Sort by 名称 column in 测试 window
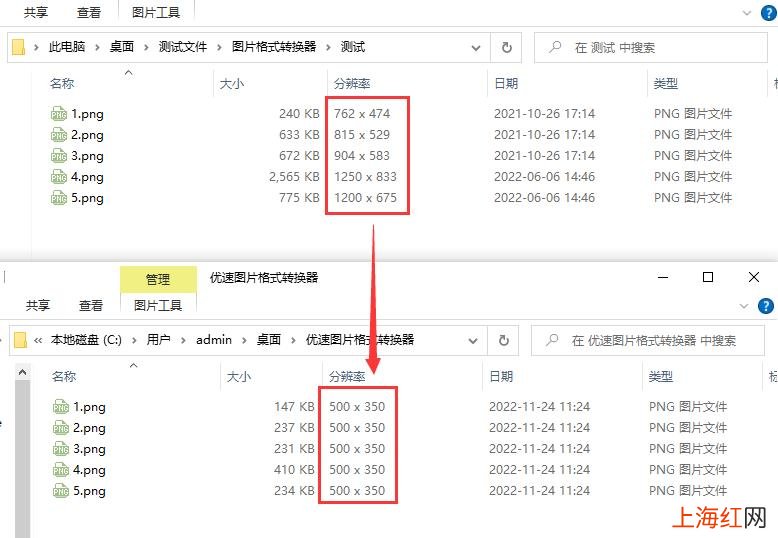The image size is (778, 538). coord(62,83)
